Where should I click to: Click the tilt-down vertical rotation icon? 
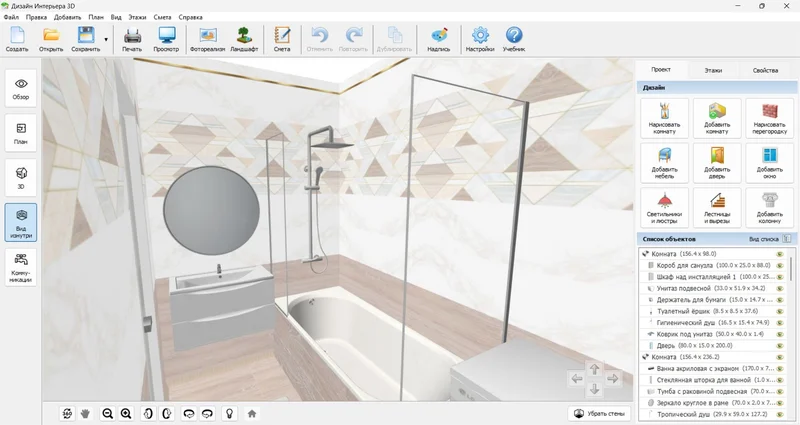point(167,413)
